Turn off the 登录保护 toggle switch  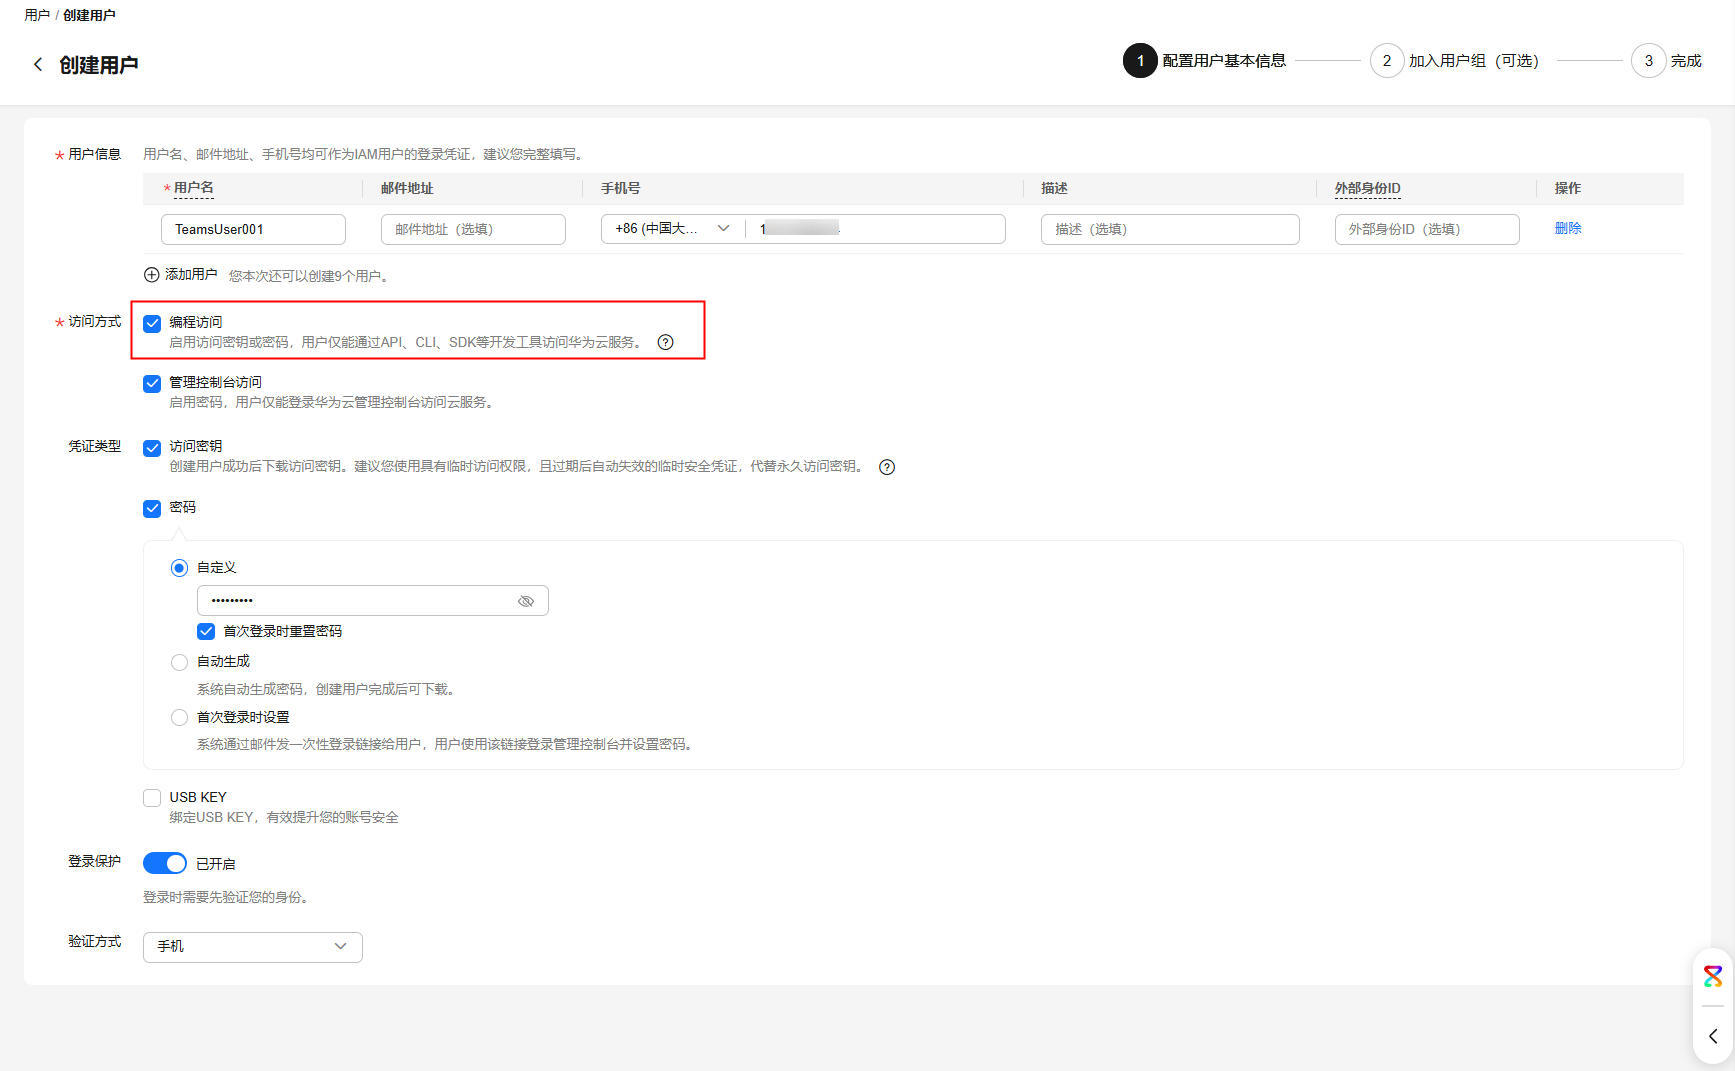pyautogui.click(x=165, y=863)
